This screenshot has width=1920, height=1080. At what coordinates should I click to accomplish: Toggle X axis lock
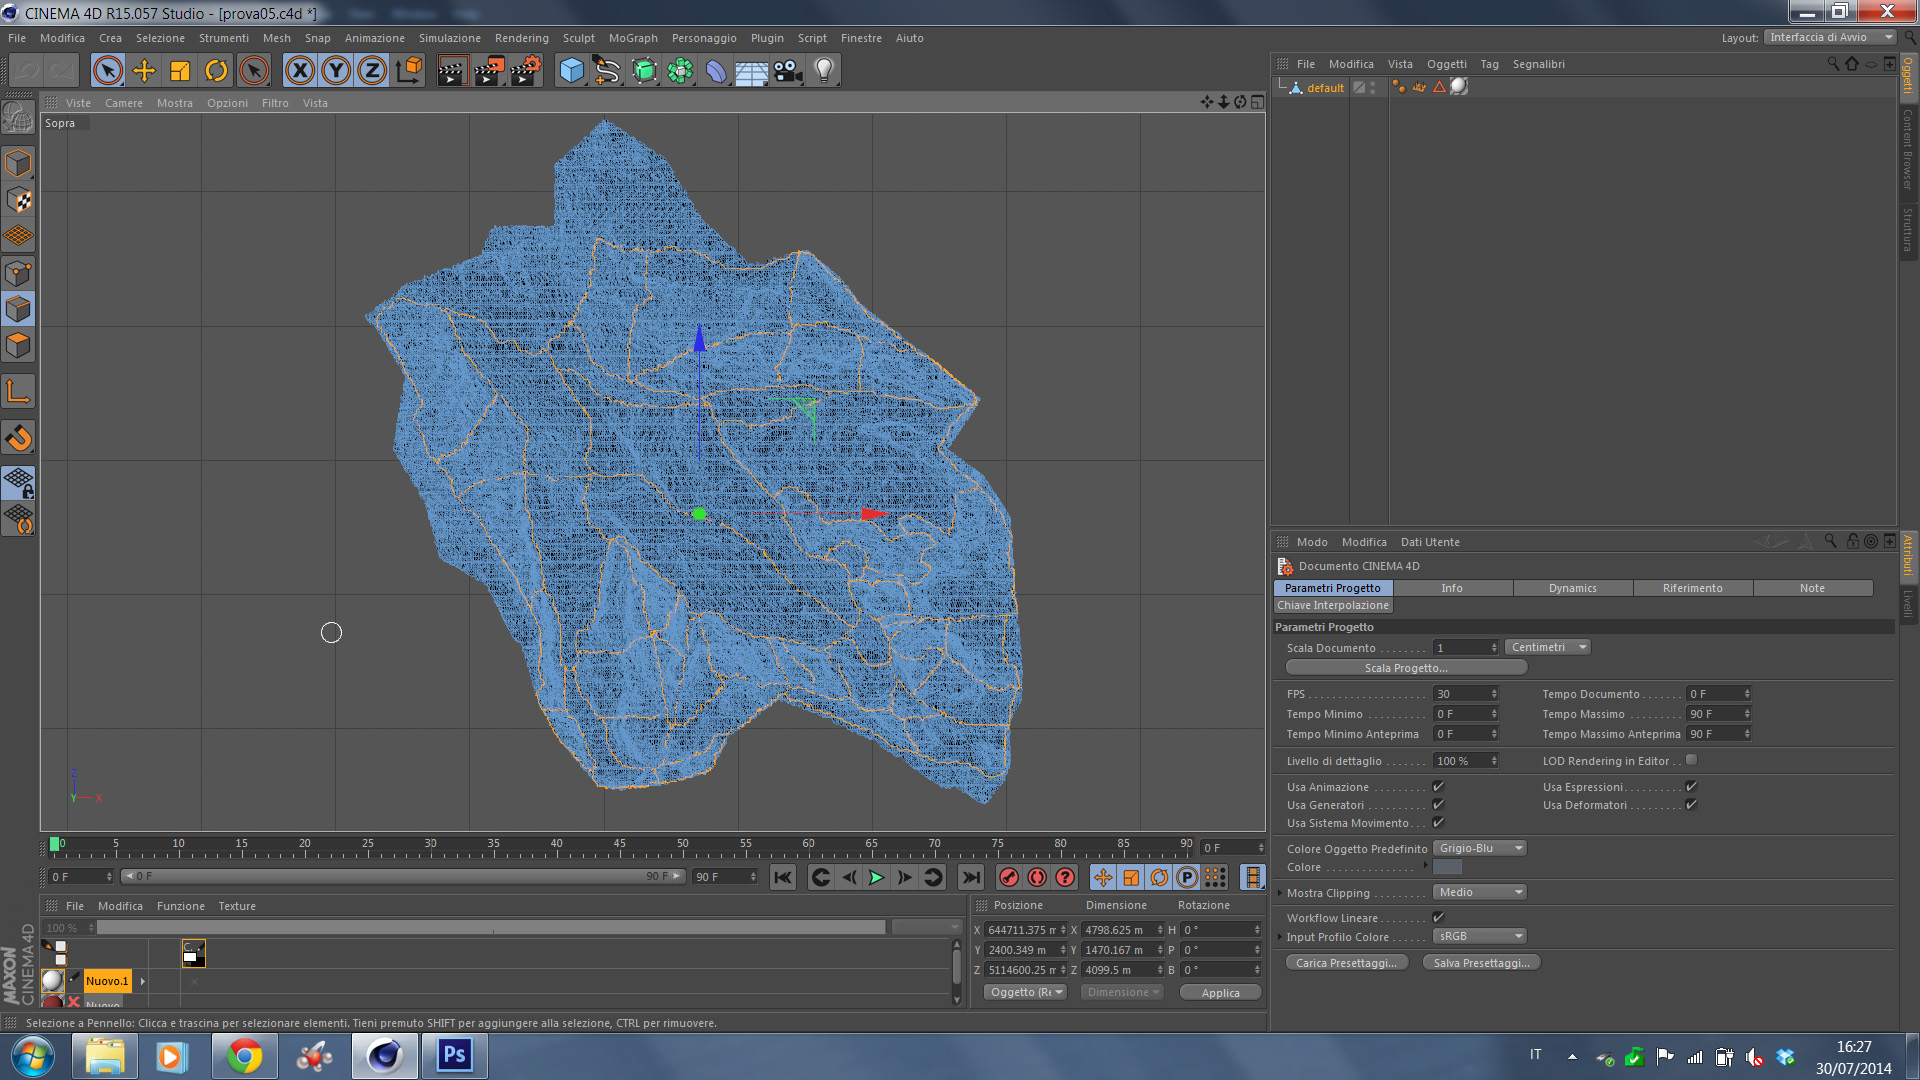point(299,71)
